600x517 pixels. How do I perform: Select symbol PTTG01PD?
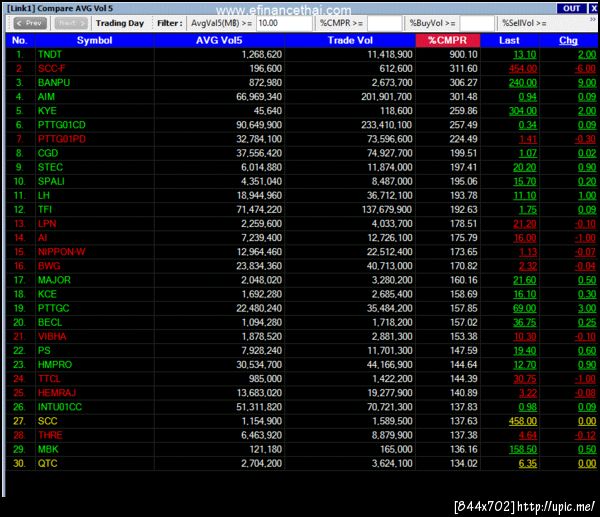coord(62,139)
